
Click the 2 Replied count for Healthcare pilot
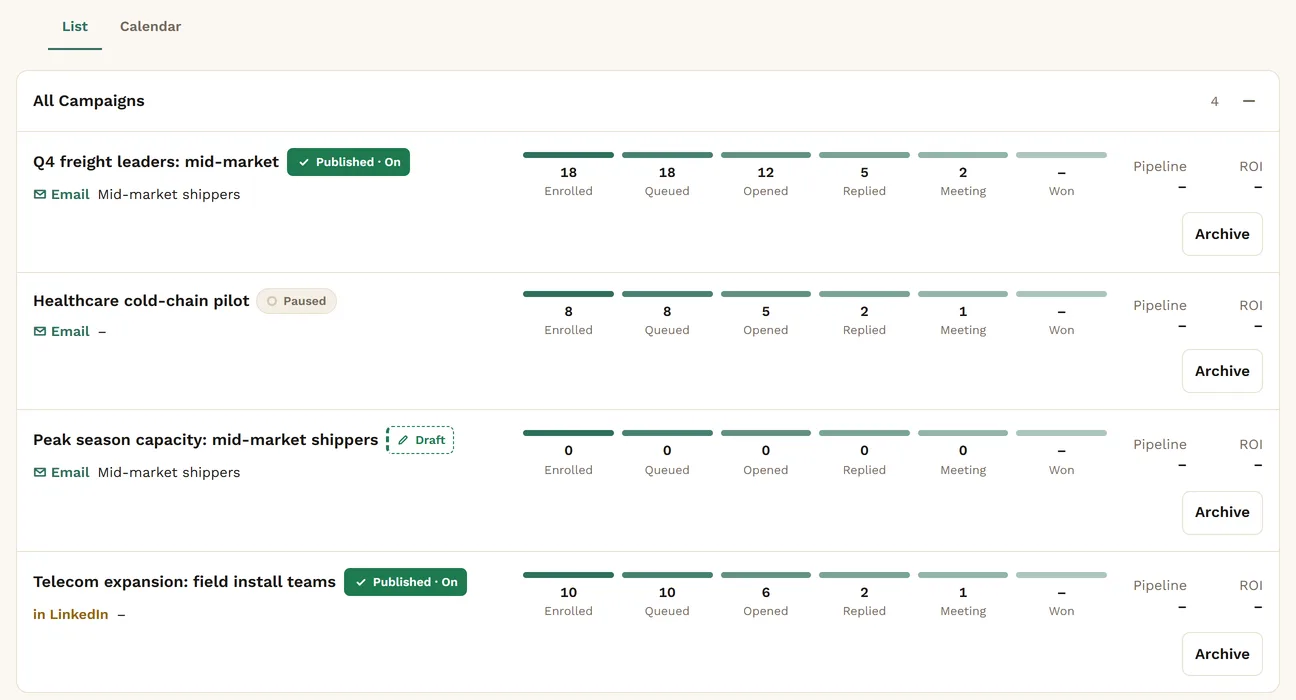(864, 312)
